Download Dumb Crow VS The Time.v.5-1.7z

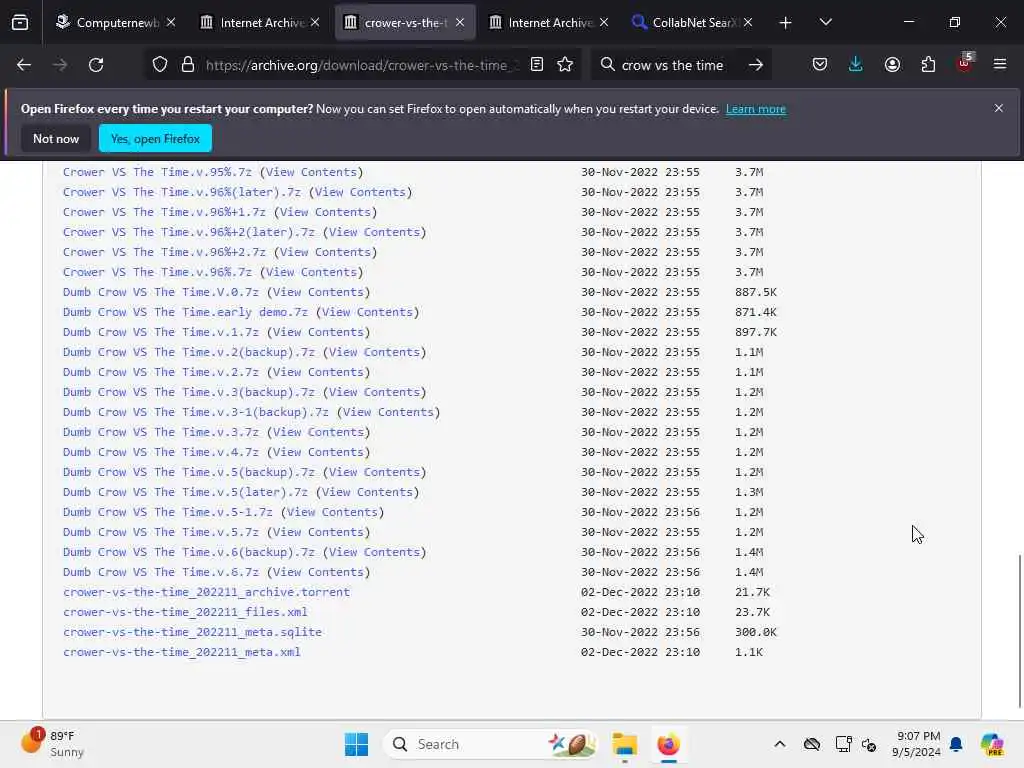(x=168, y=513)
